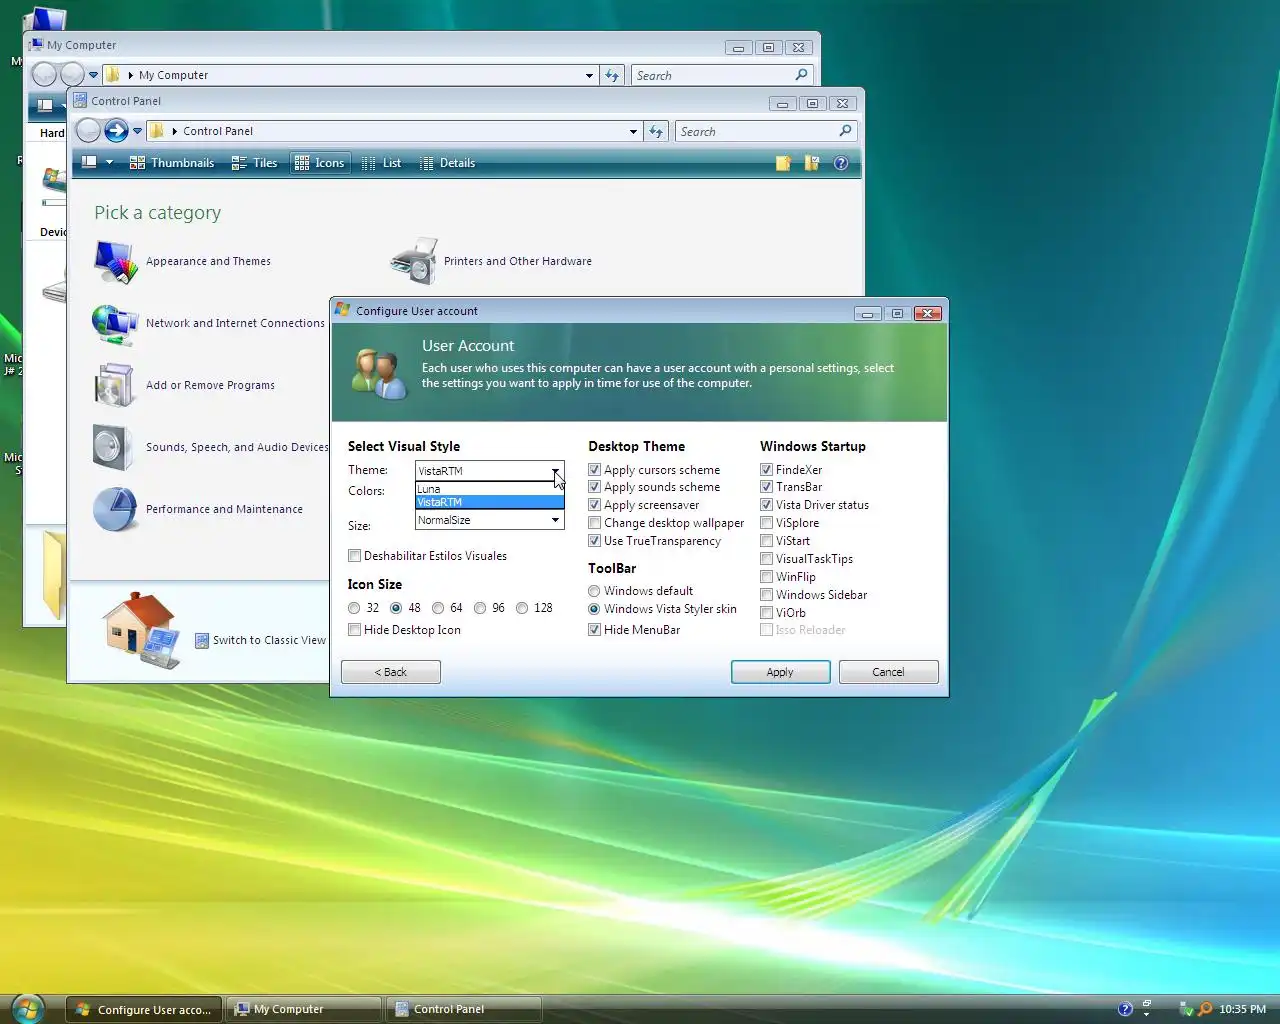Click the Back button in dialog

pos(391,672)
